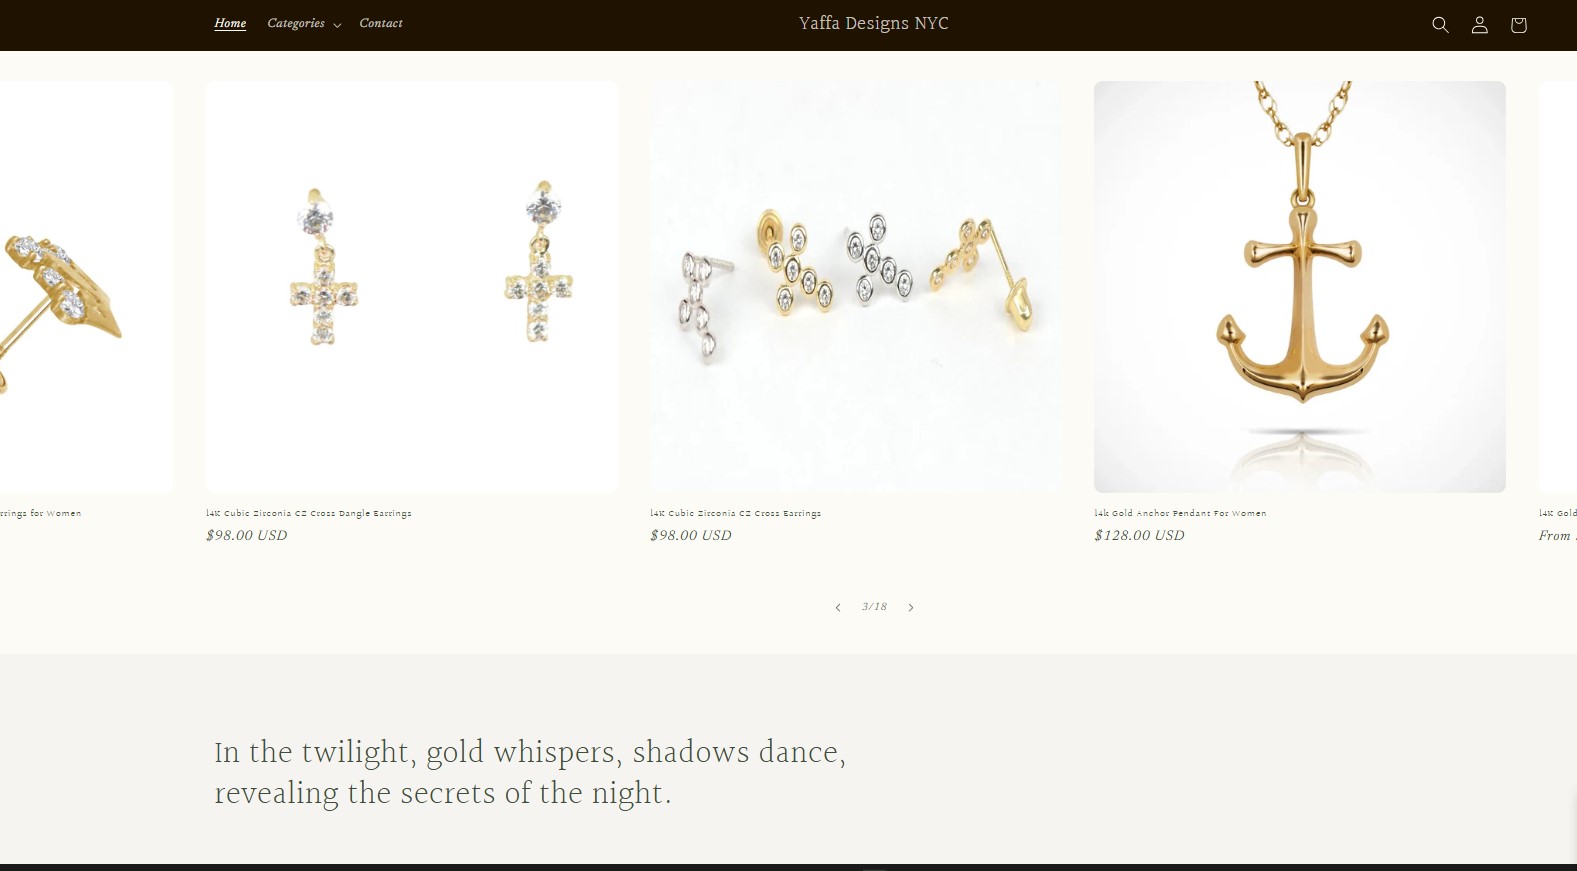
Task: Open 14k Gold Anchor Pendant For Women link
Action: (x=1180, y=513)
